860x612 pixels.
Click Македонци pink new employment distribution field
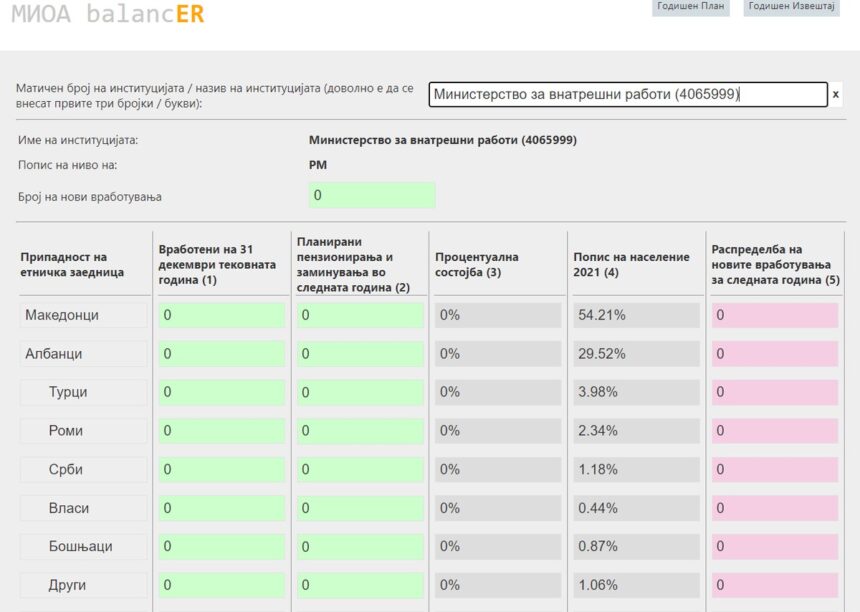[774, 315]
